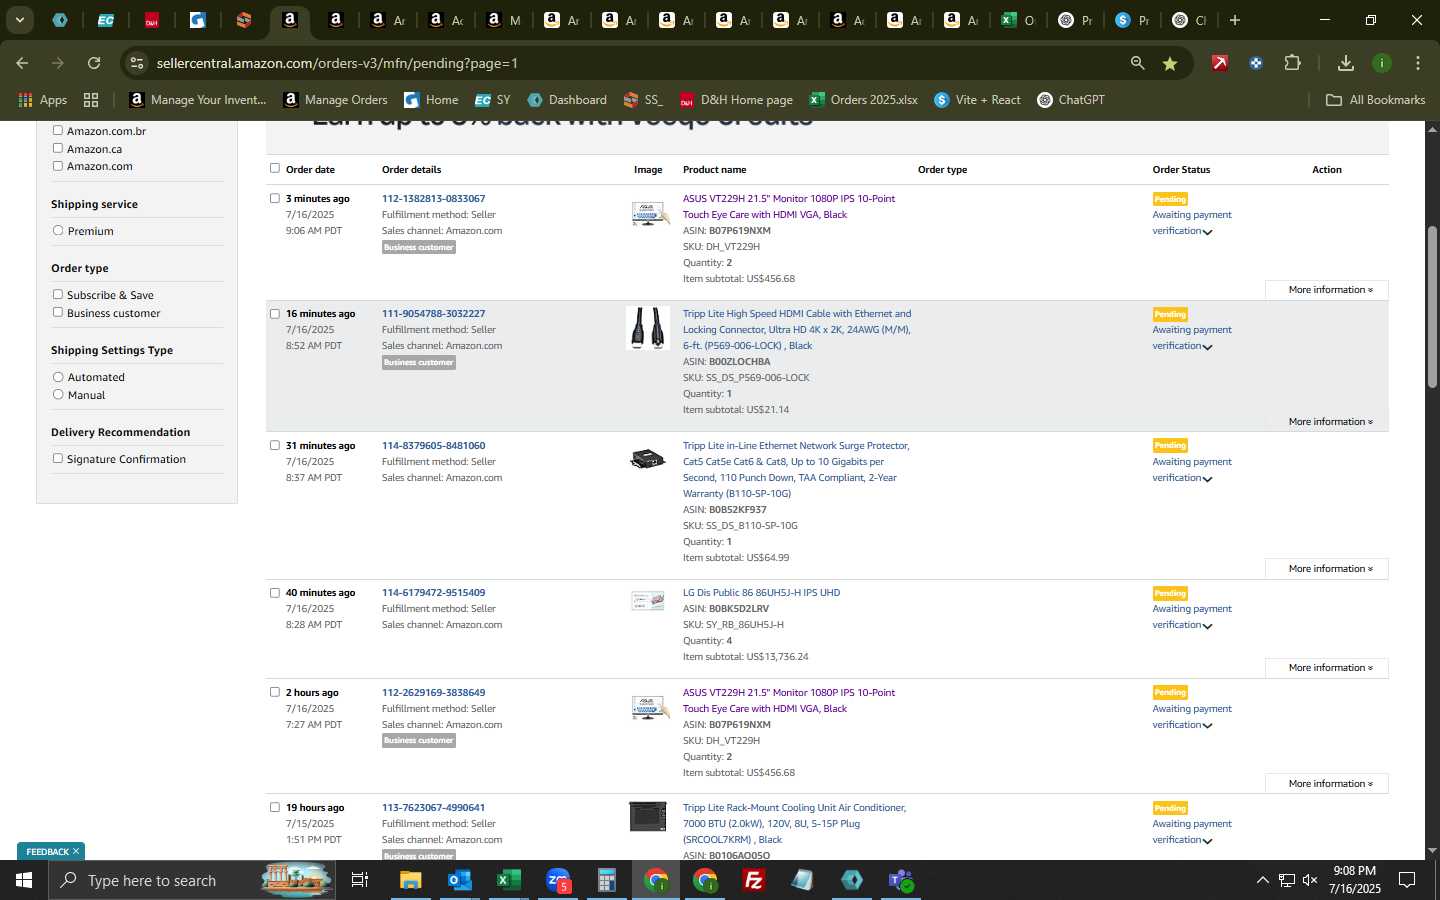Image resolution: width=1440 pixels, height=900 pixels.
Task: Open Manage Orders bookmark
Action: 336,100
